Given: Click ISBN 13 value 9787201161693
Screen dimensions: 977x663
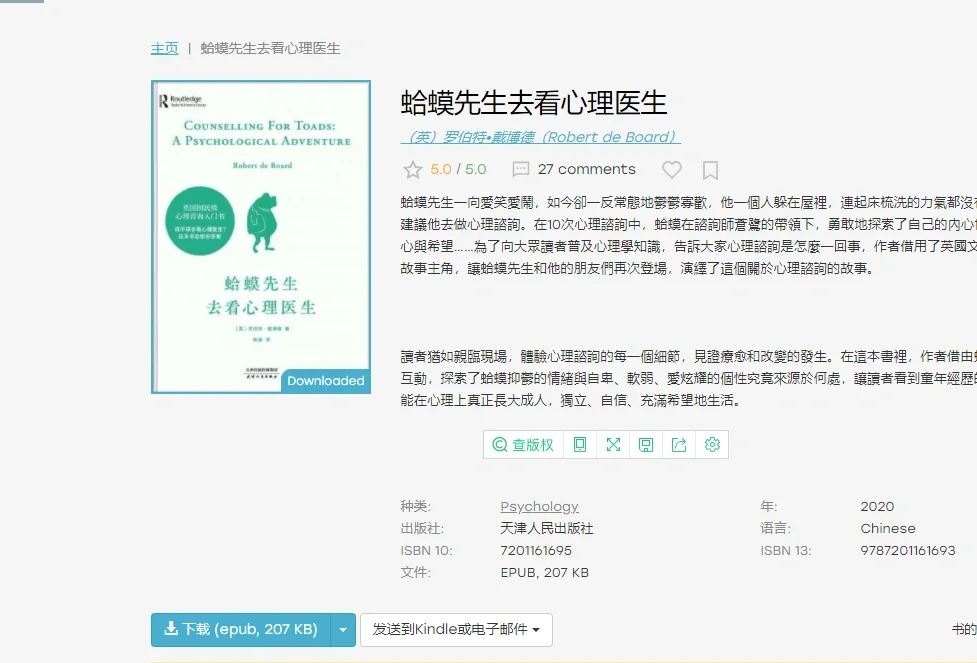Looking at the screenshot, I should [908, 550].
